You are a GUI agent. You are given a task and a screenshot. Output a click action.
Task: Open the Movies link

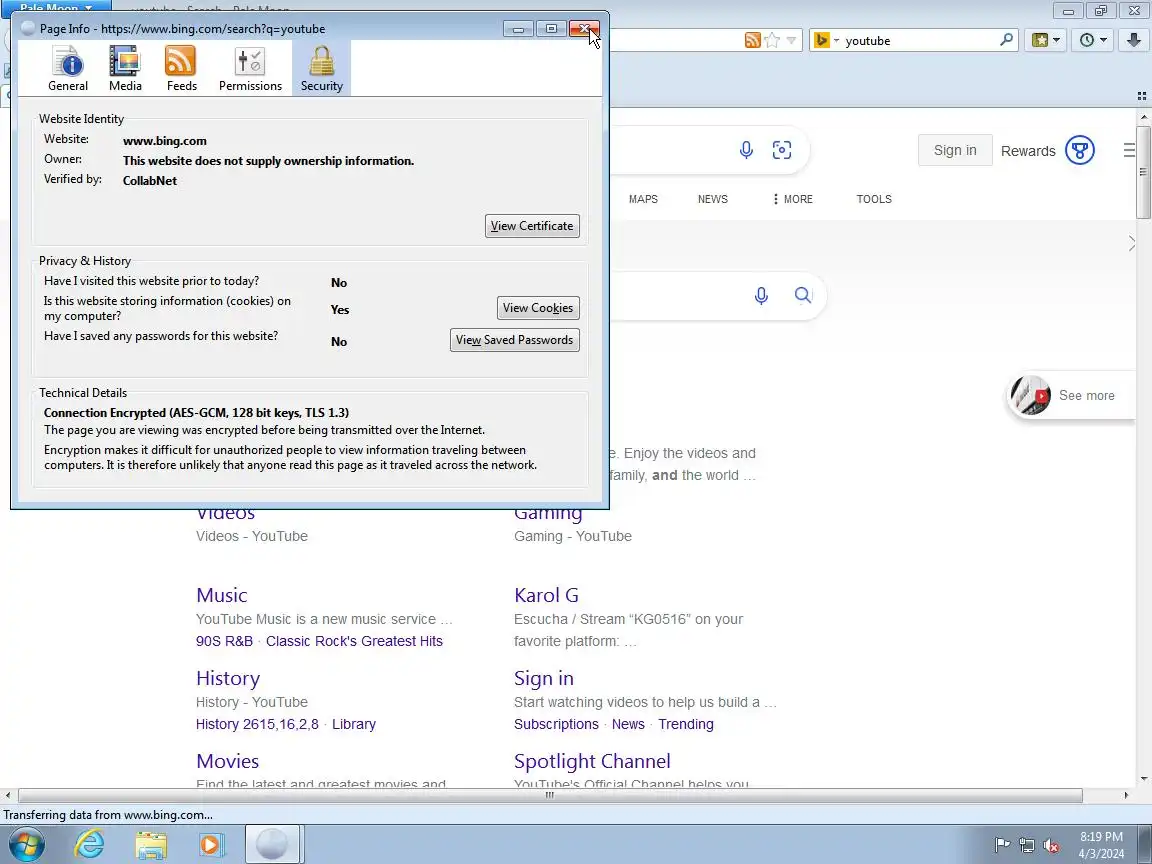tap(228, 761)
